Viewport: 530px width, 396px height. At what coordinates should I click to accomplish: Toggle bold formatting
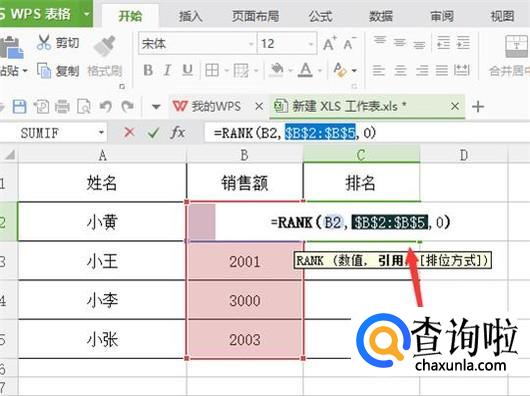coord(148,70)
